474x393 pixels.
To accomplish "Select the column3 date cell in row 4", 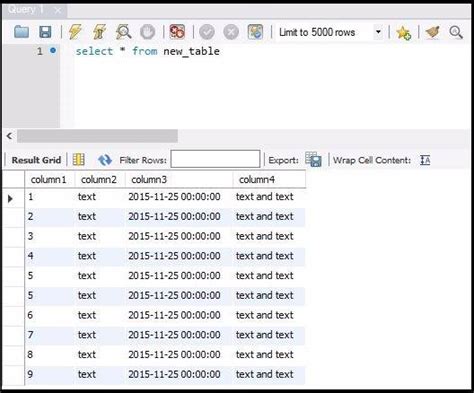I will pyautogui.click(x=179, y=256).
